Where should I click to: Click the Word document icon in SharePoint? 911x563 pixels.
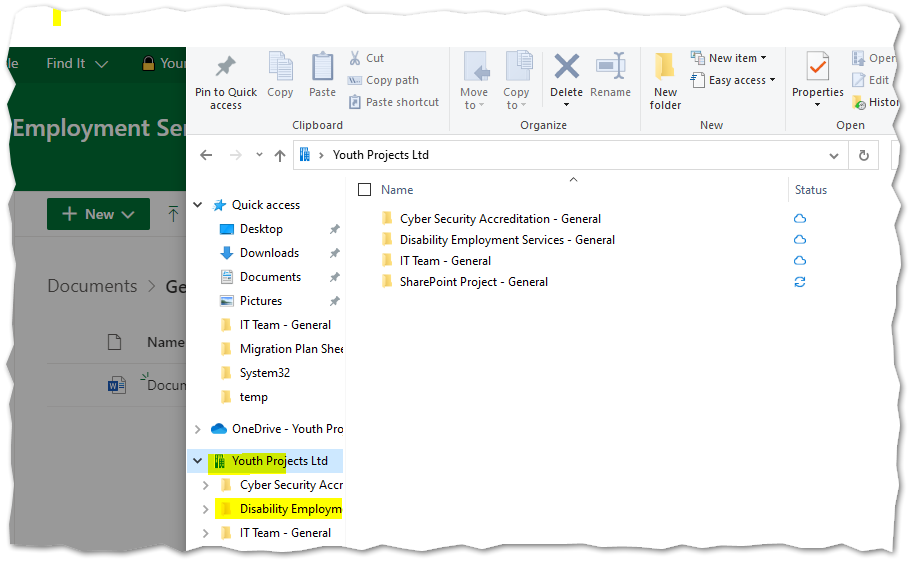(x=116, y=385)
